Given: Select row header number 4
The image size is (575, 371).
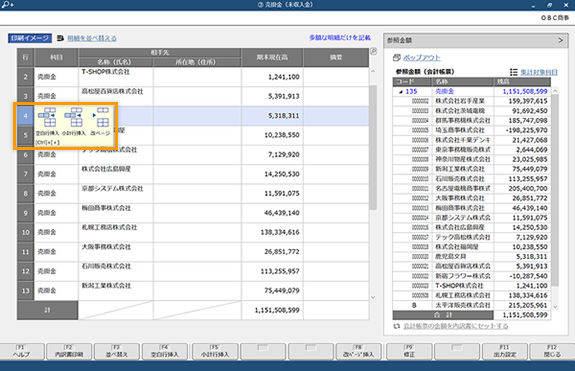Looking at the screenshot, I should tap(25, 116).
